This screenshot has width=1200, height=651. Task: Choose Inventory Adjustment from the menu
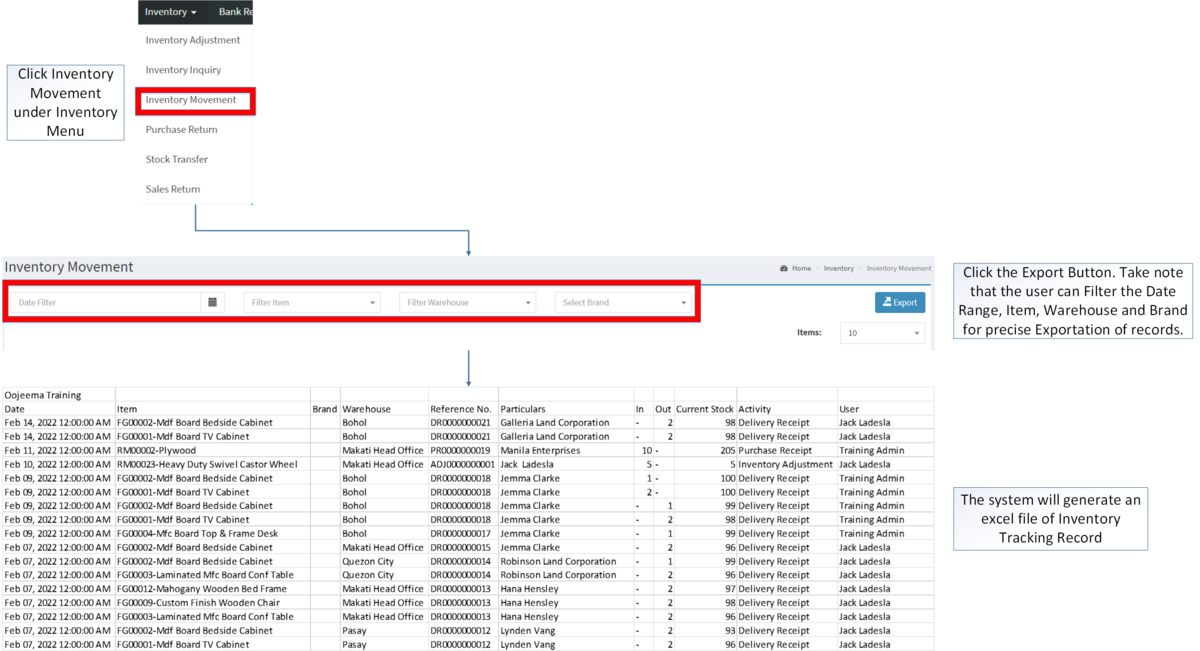(x=192, y=40)
